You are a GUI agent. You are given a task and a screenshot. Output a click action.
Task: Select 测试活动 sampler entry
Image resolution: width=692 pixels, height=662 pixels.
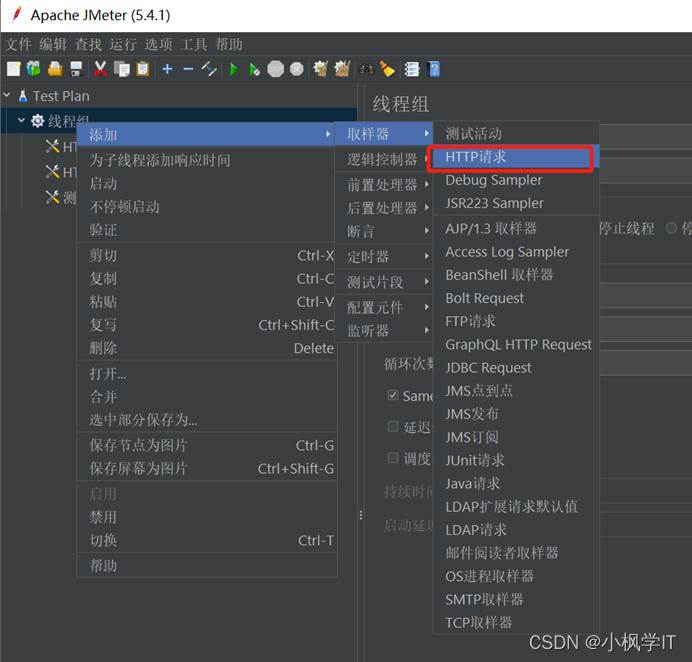point(515,133)
